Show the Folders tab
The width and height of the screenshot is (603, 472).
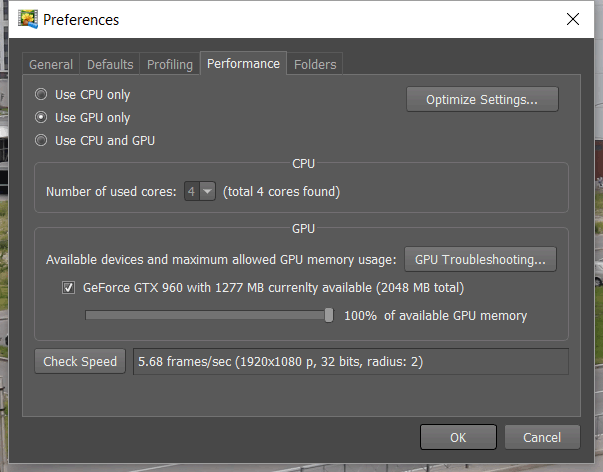pyautogui.click(x=315, y=64)
